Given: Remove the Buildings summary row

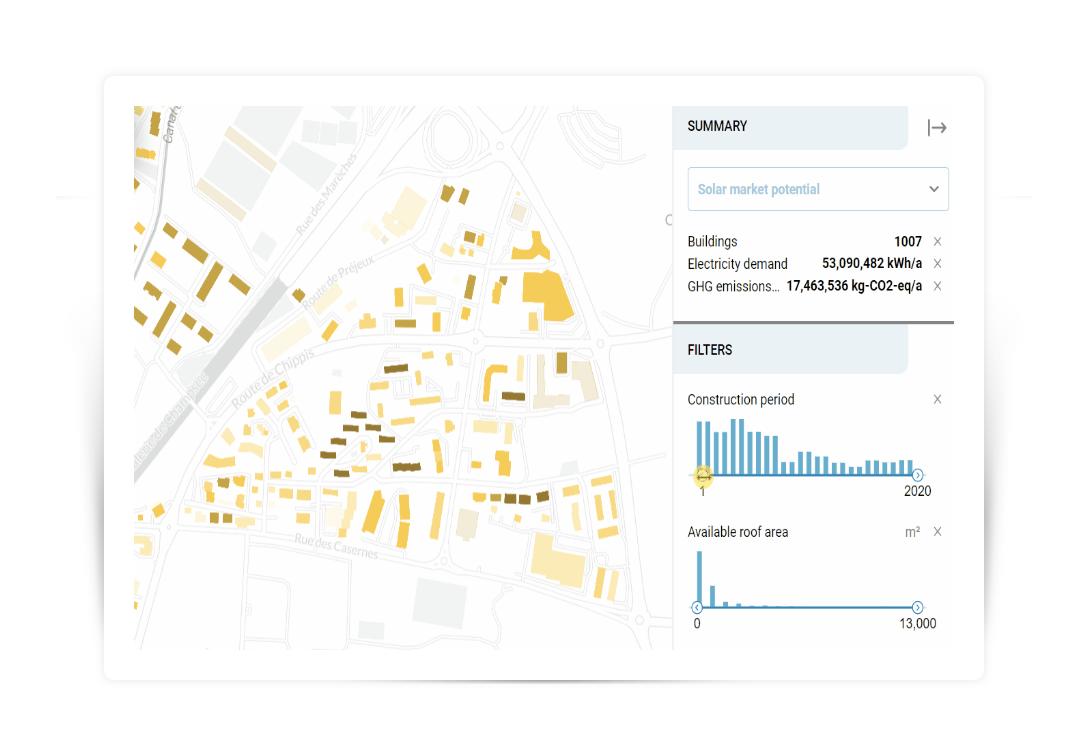Looking at the screenshot, I should [x=937, y=242].
